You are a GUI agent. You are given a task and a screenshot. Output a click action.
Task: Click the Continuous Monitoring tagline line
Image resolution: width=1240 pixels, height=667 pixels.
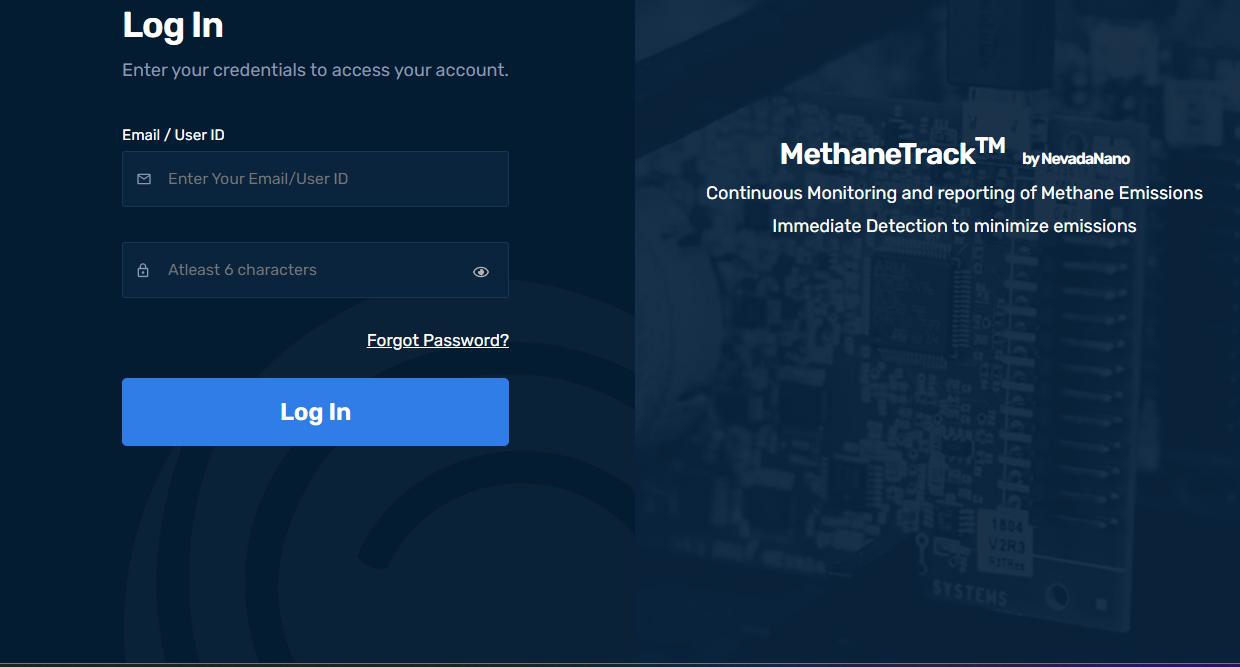click(x=954, y=193)
